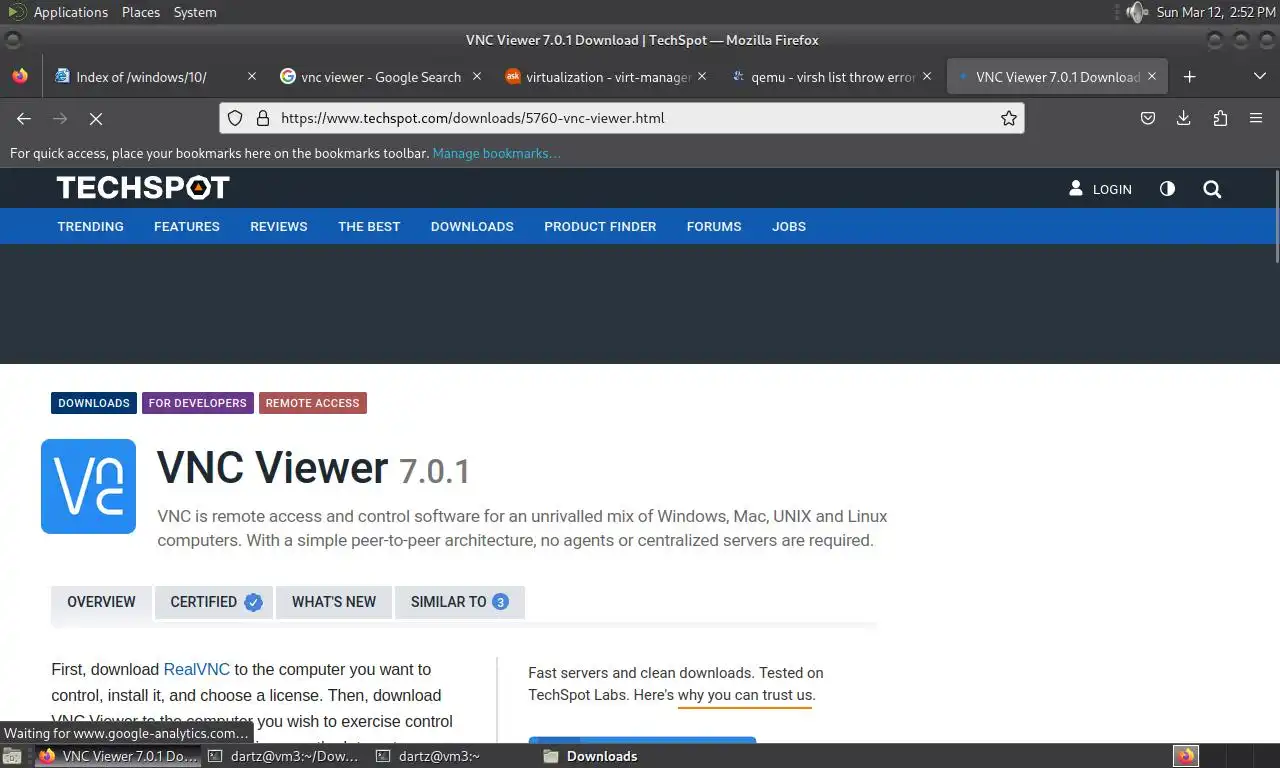Click the Manage bookmarks link

[x=496, y=153]
